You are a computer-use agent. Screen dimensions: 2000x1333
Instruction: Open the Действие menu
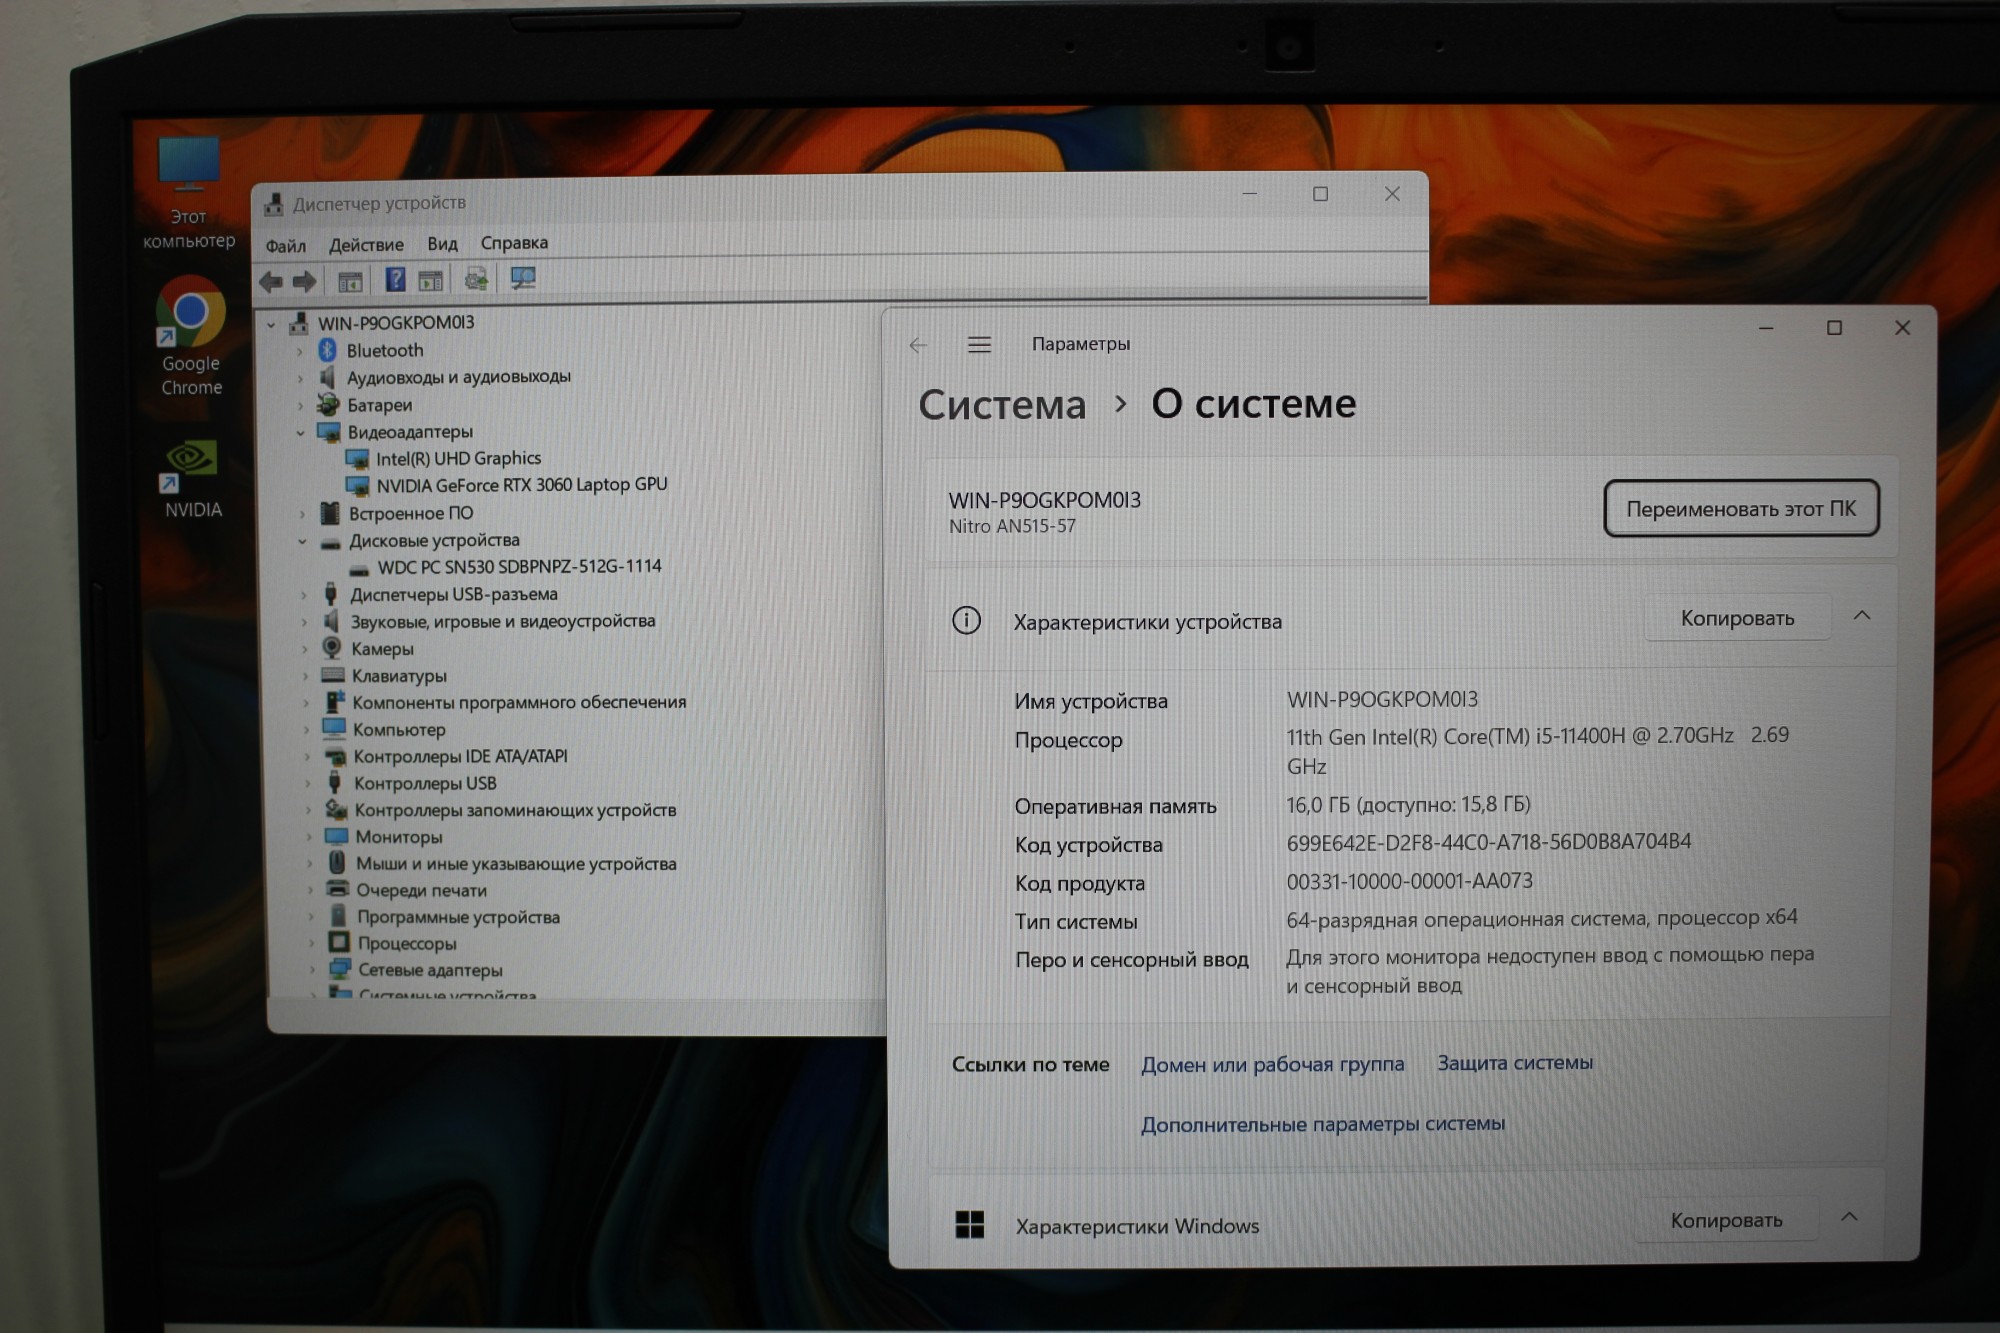[366, 245]
